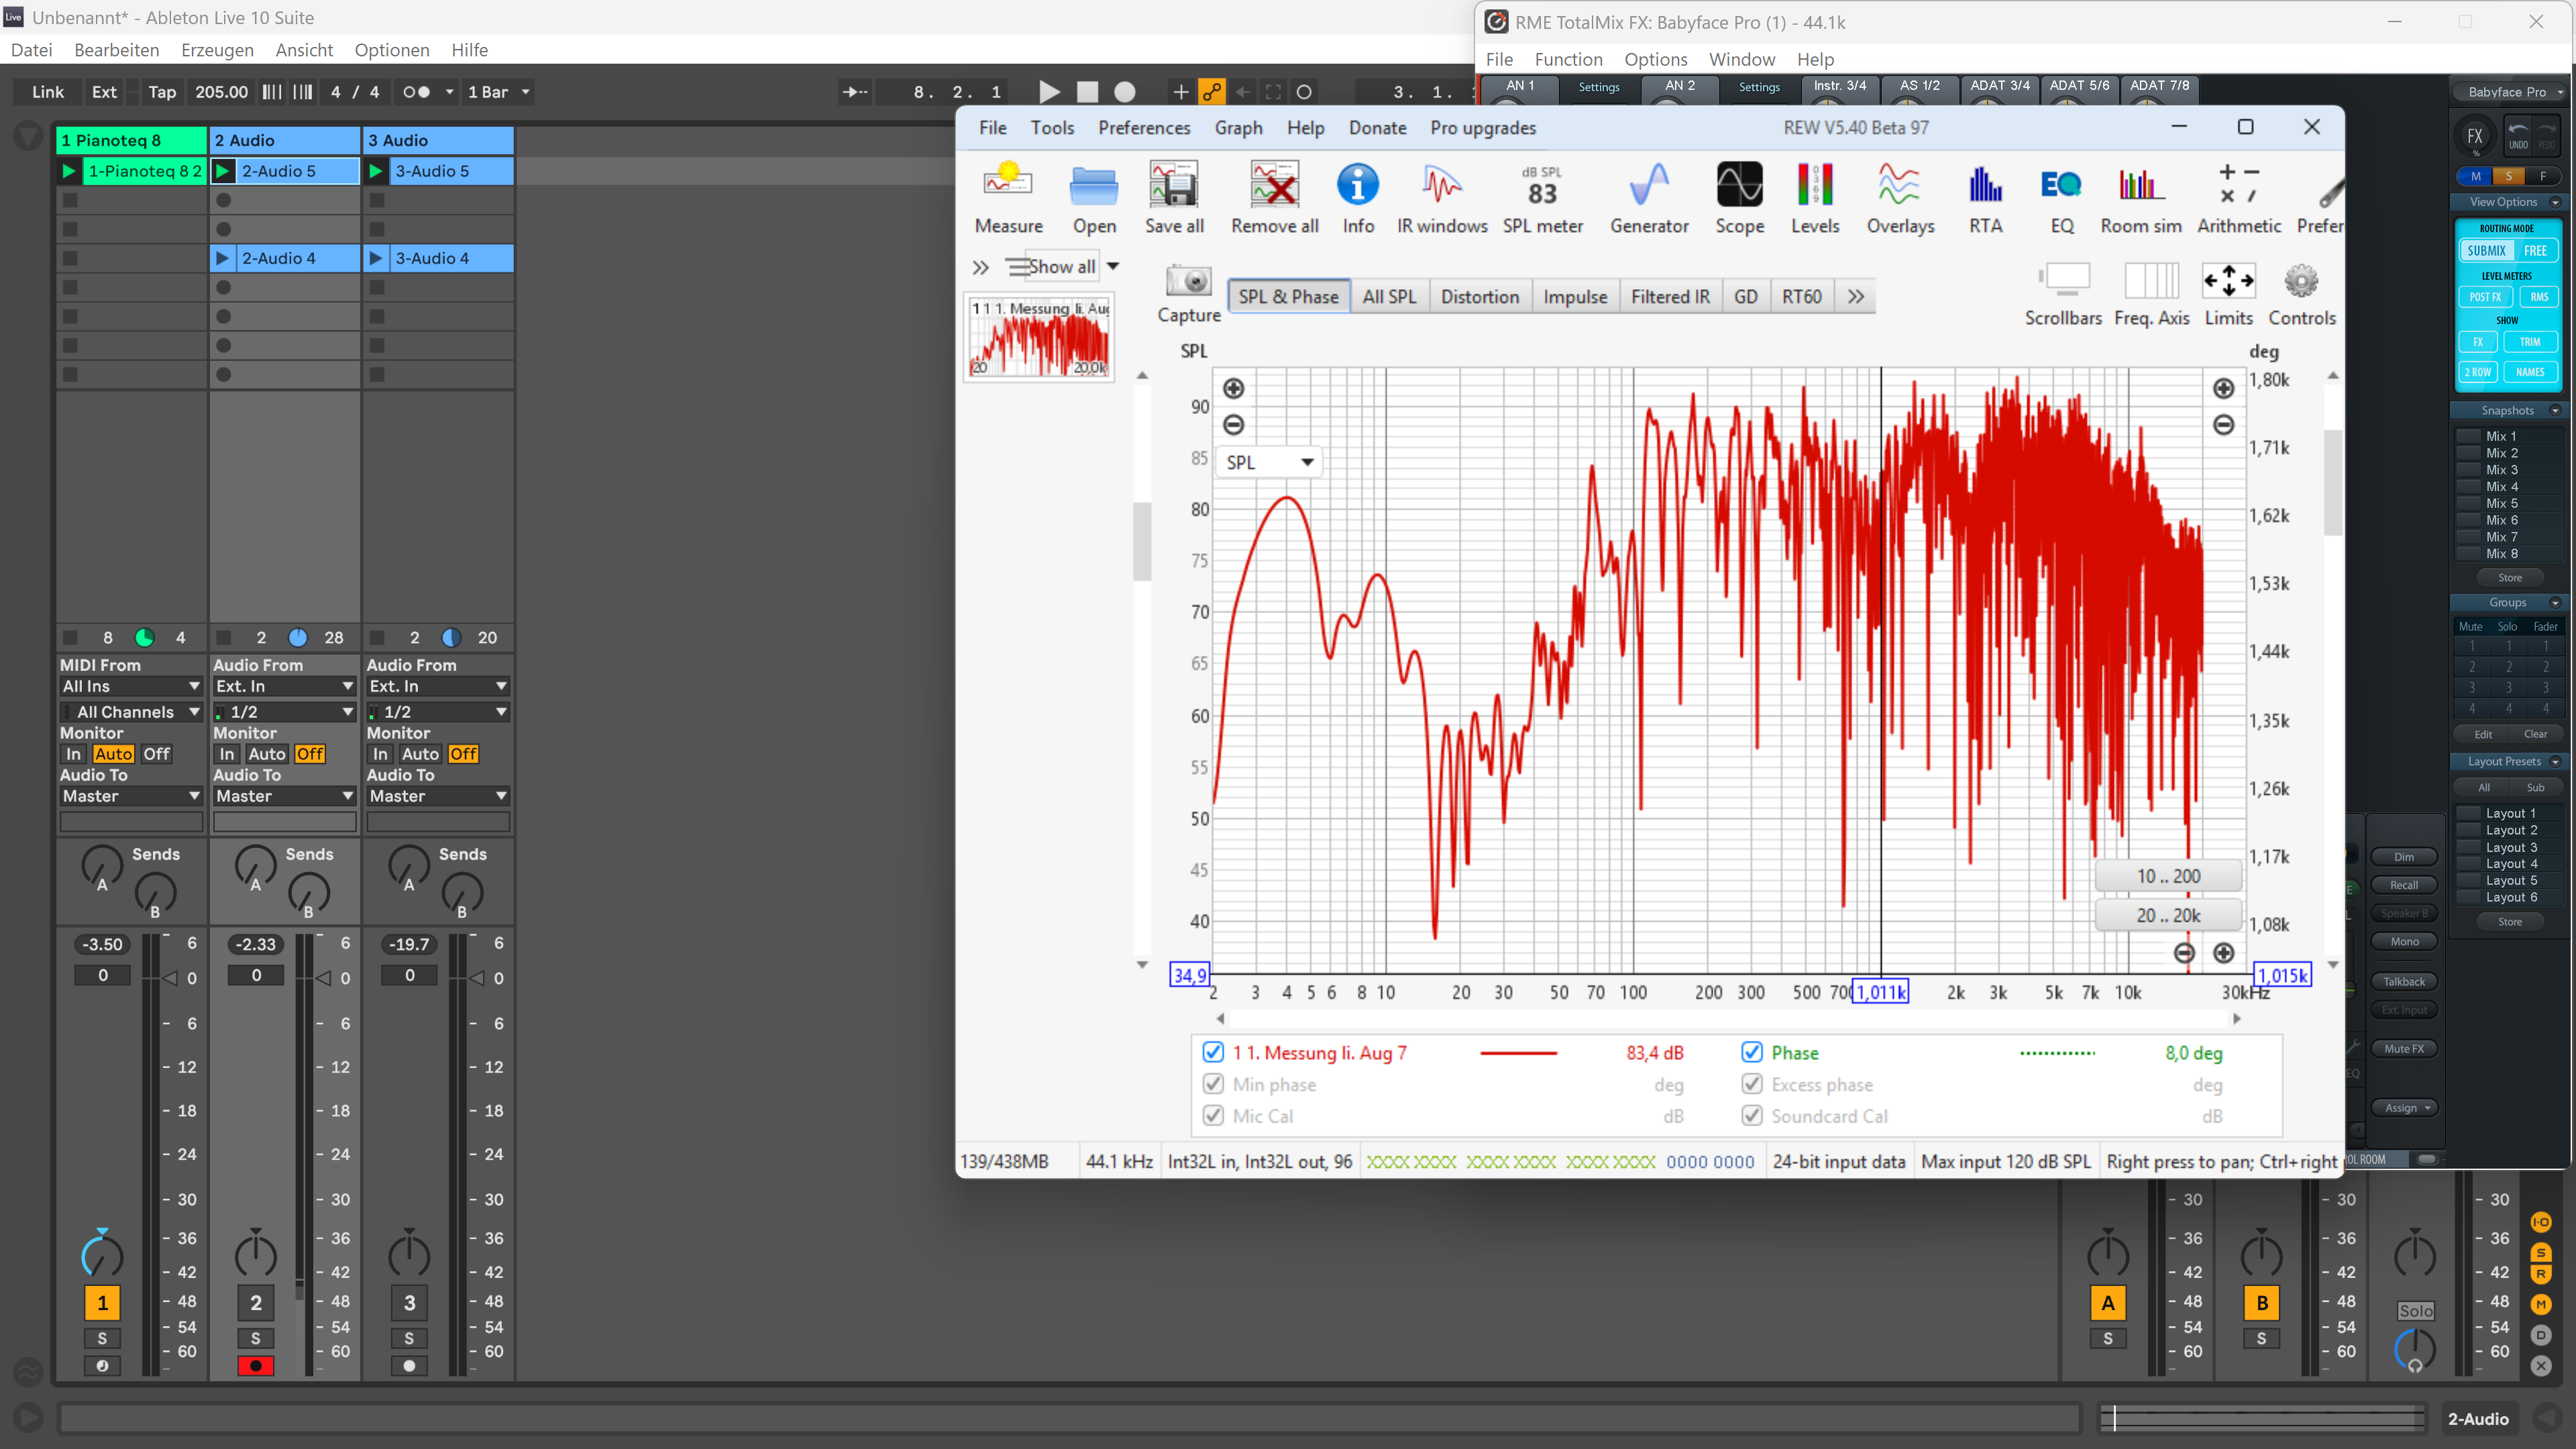Screen dimensions: 2576x1449
Task: Switch to the Impulse tab
Action: [1575, 296]
